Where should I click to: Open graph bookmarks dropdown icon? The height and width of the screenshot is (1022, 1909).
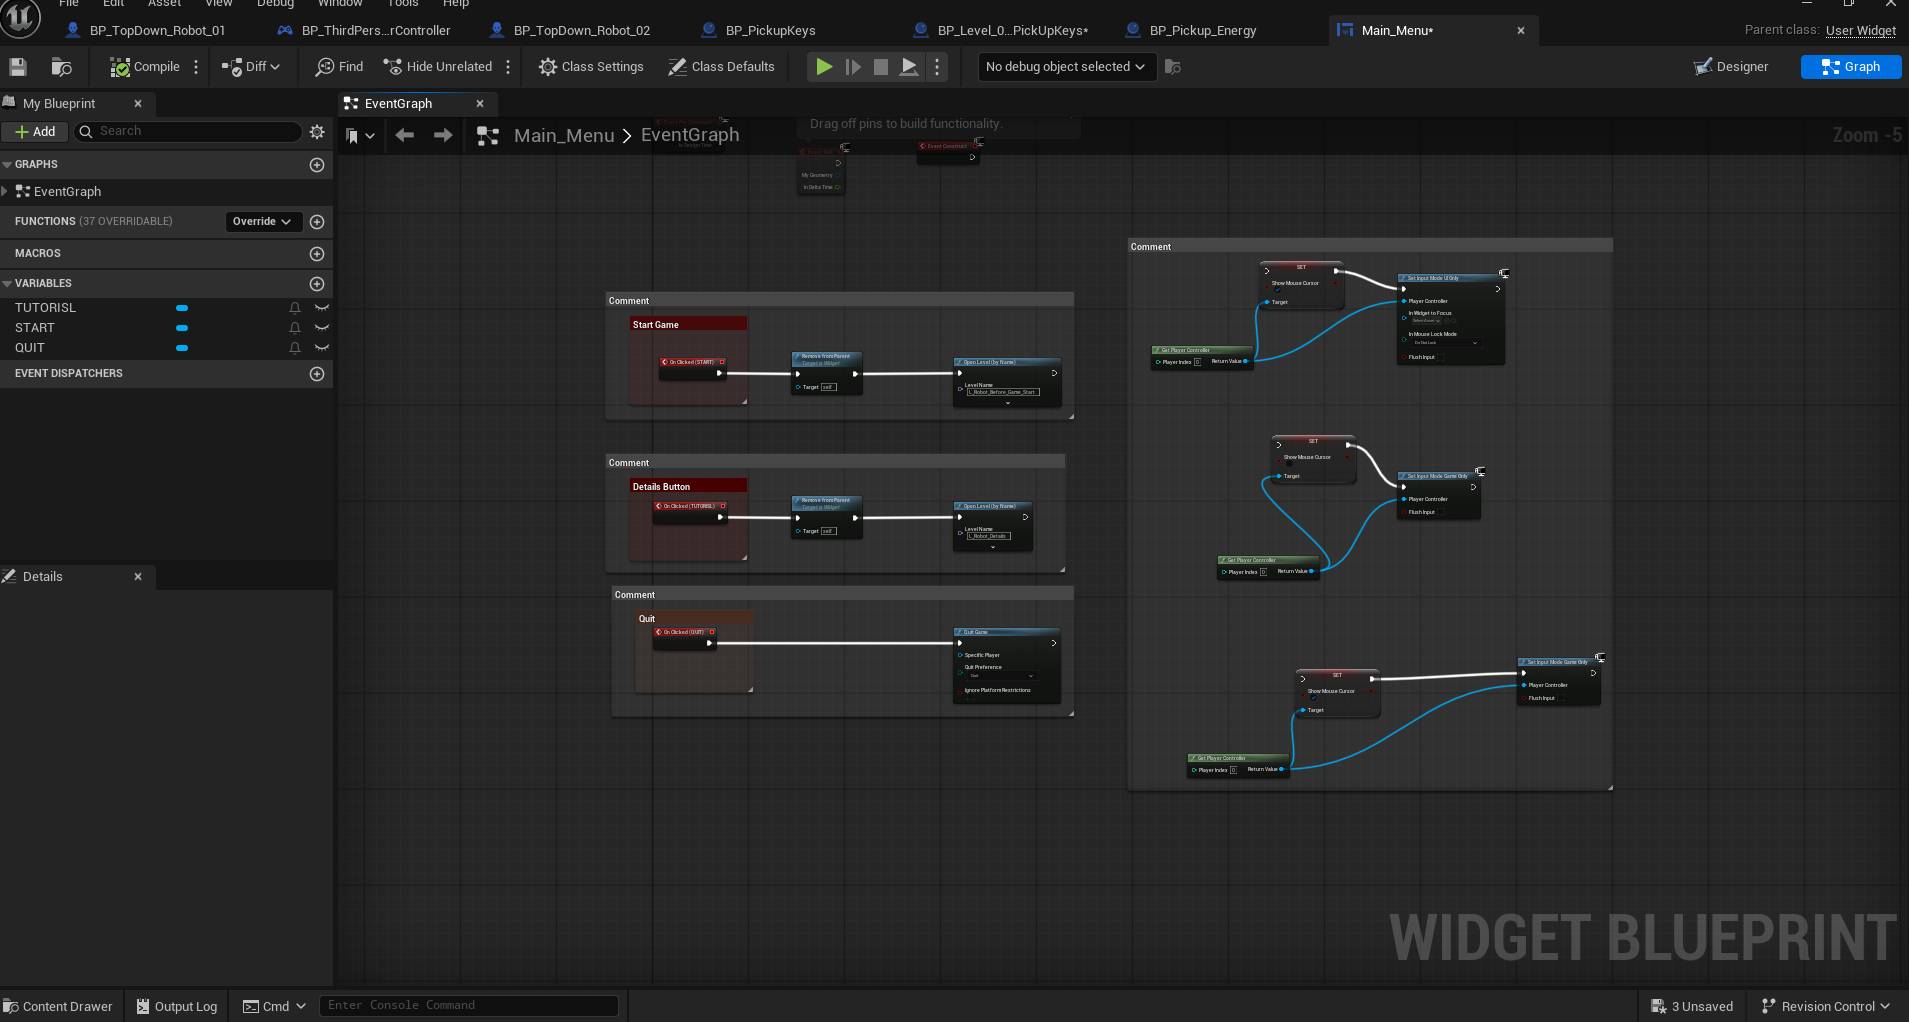tap(359, 135)
